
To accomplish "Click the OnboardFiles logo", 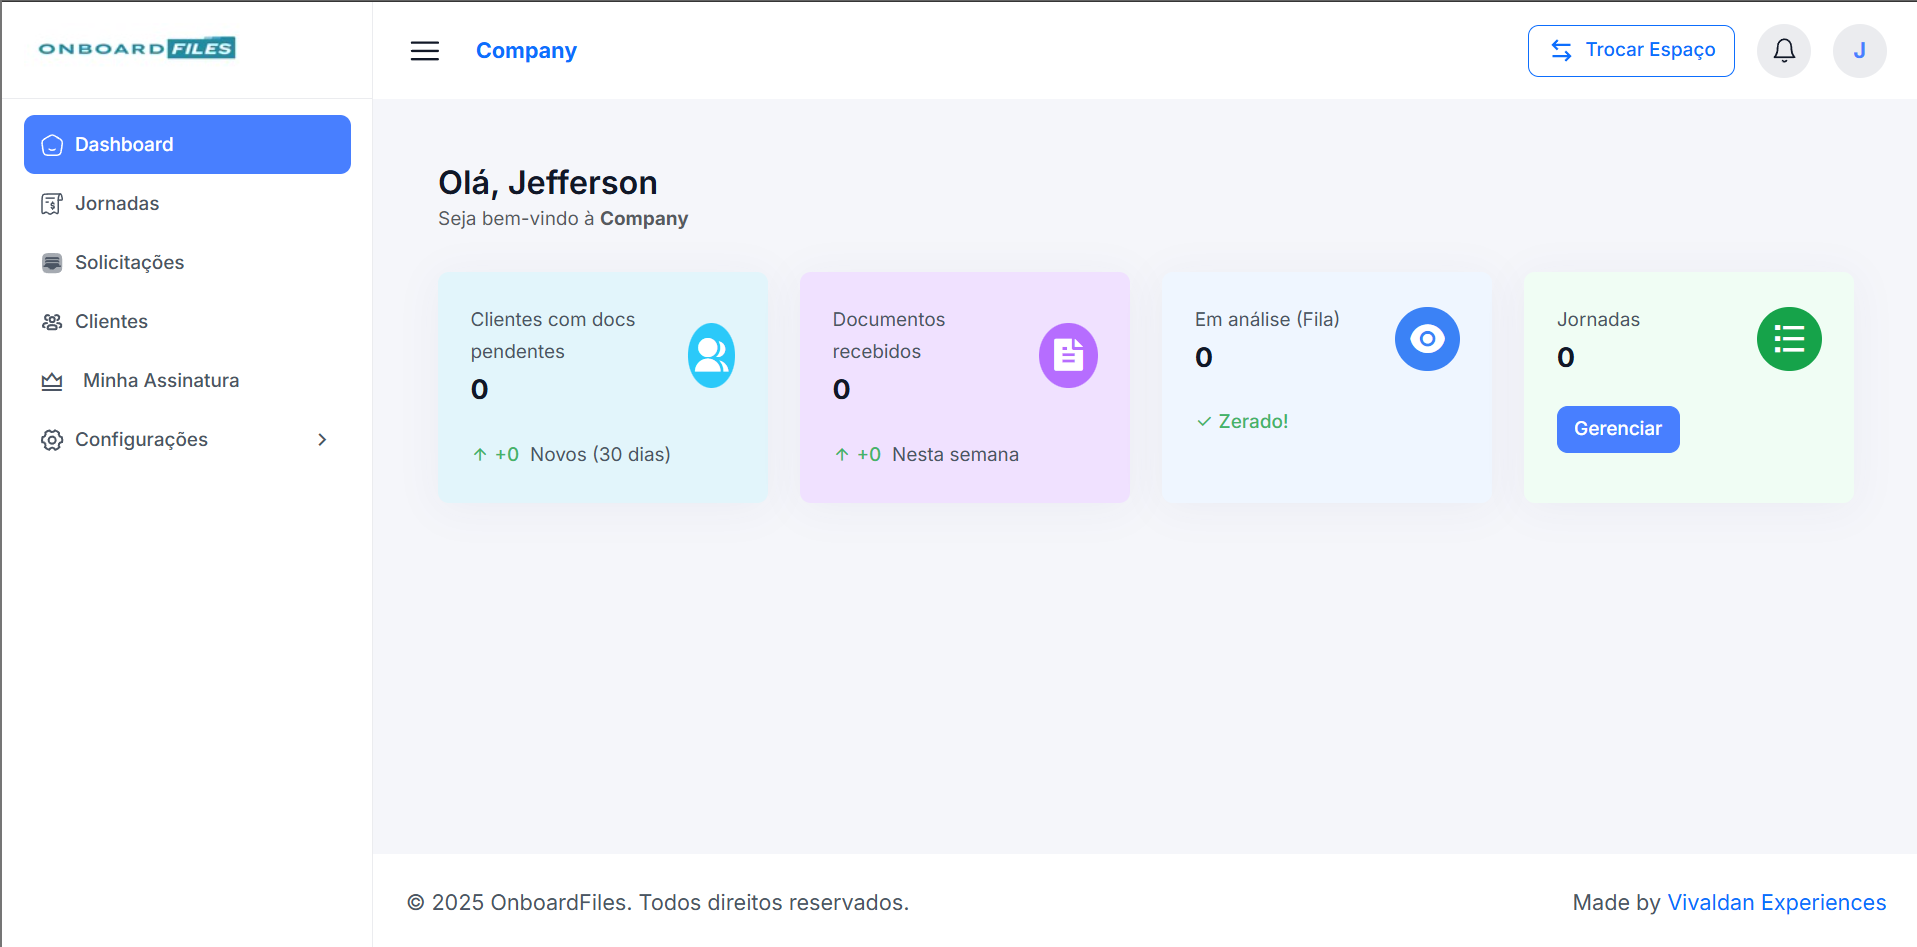I will [137, 49].
